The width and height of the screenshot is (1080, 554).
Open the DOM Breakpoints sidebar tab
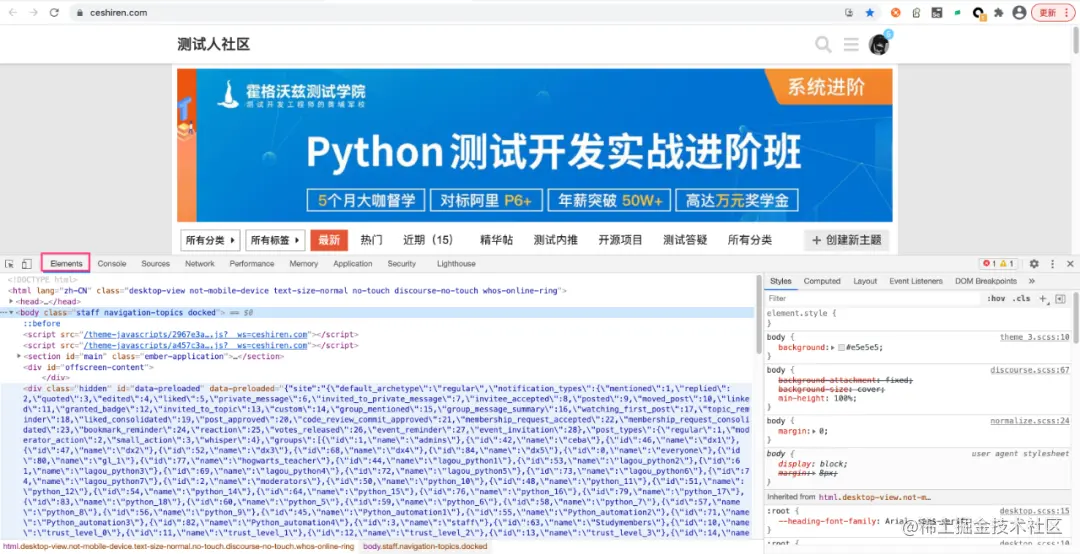pos(986,281)
